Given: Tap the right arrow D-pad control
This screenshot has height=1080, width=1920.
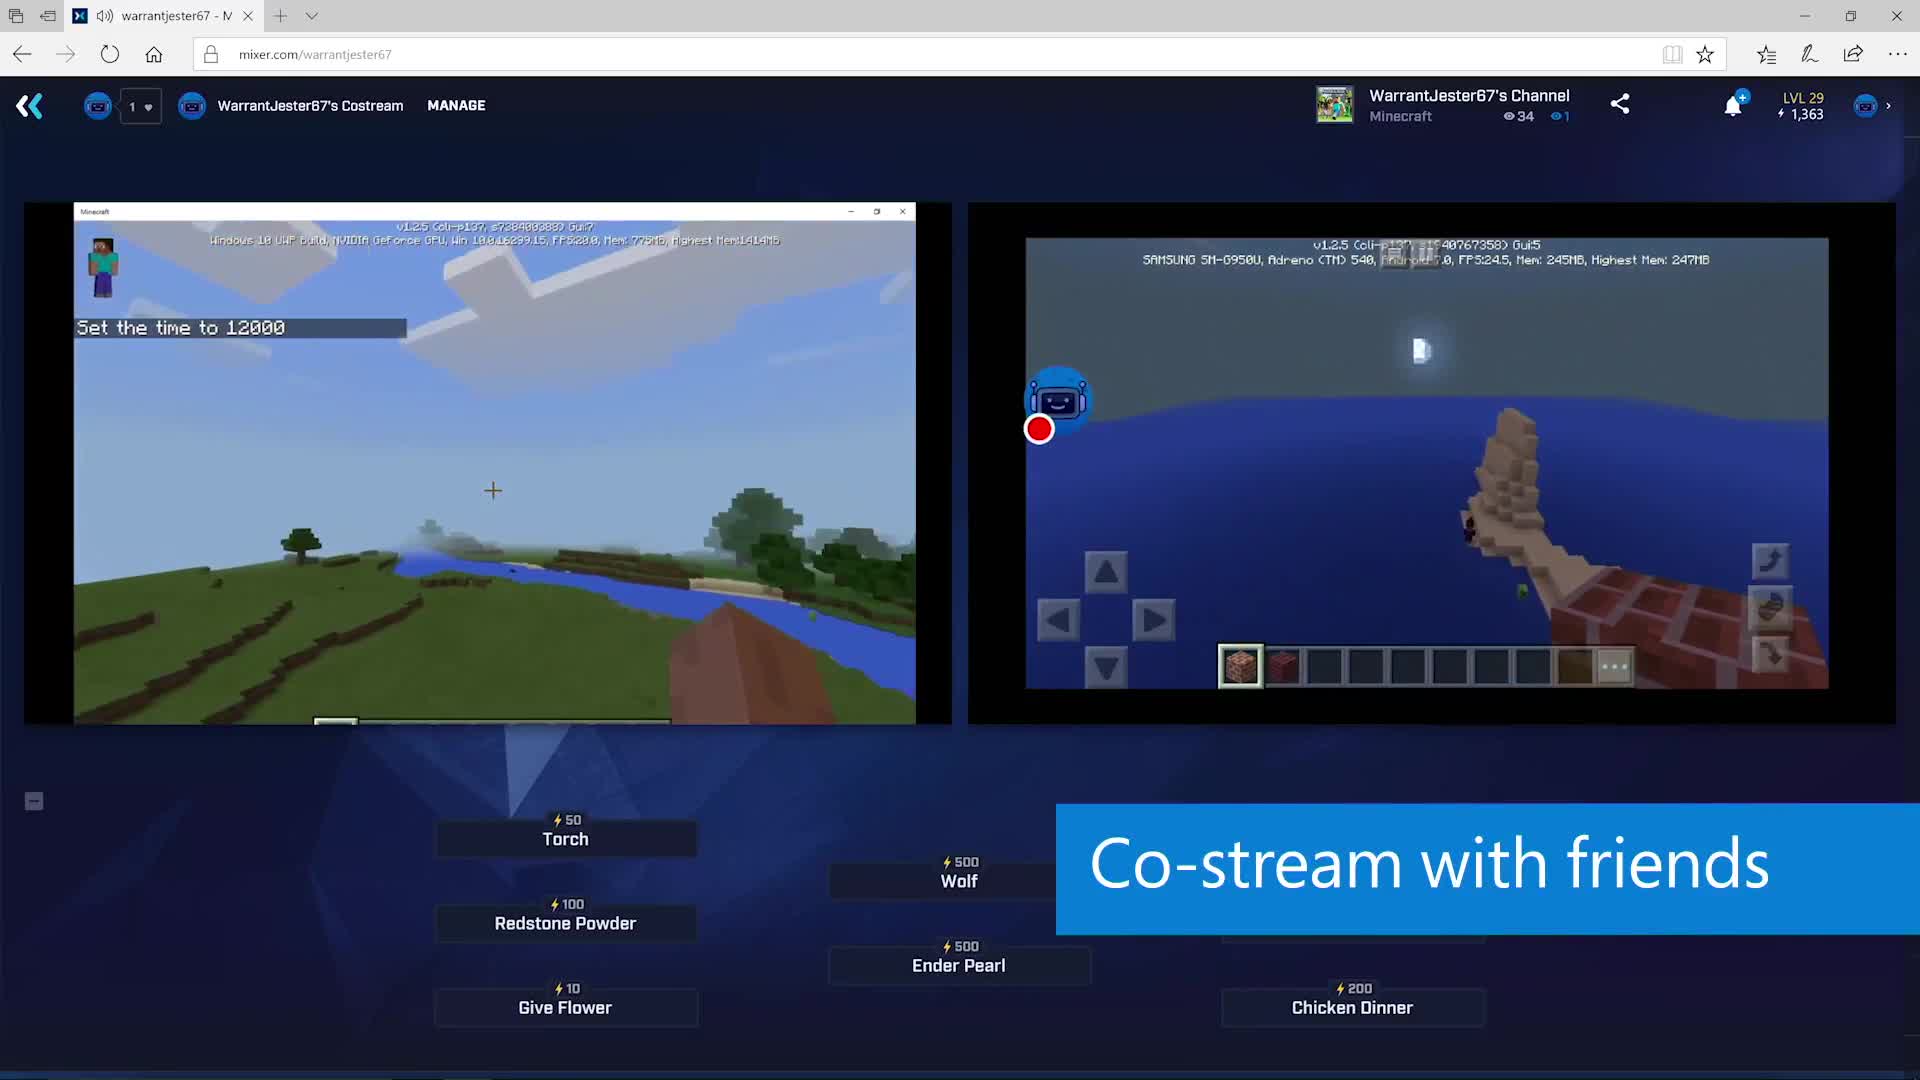Looking at the screenshot, I should 1153,620.
